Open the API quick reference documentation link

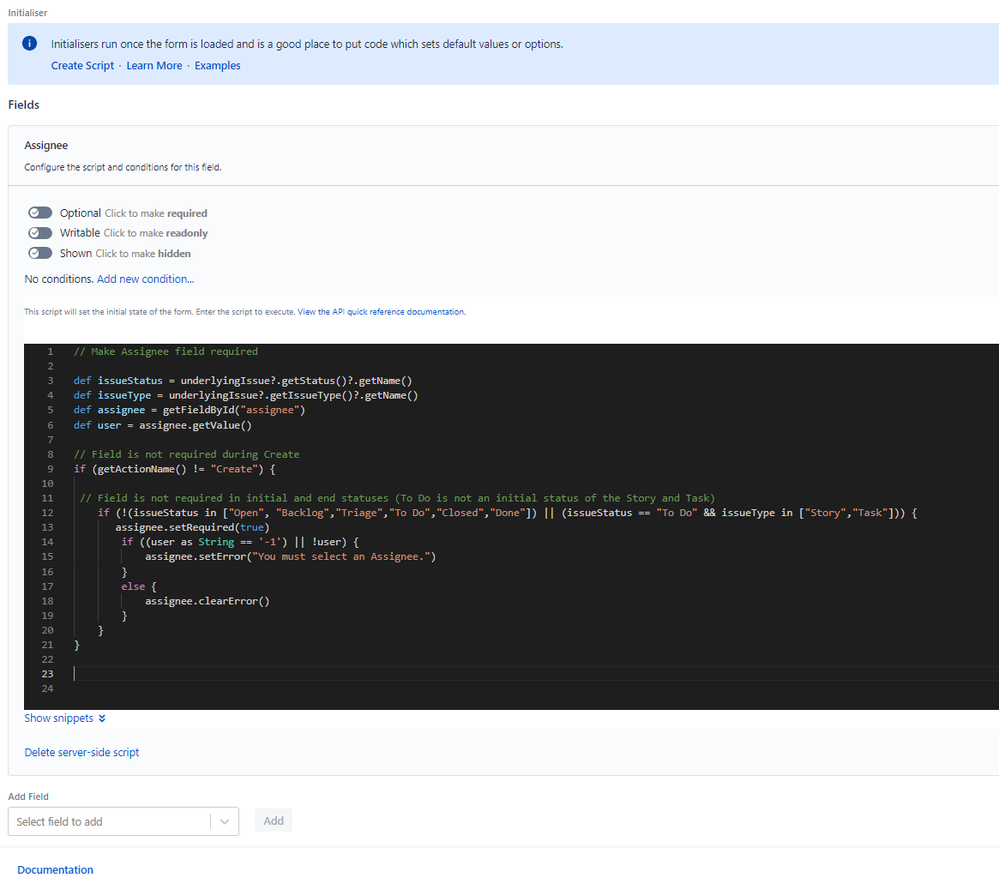coord(381,312)
